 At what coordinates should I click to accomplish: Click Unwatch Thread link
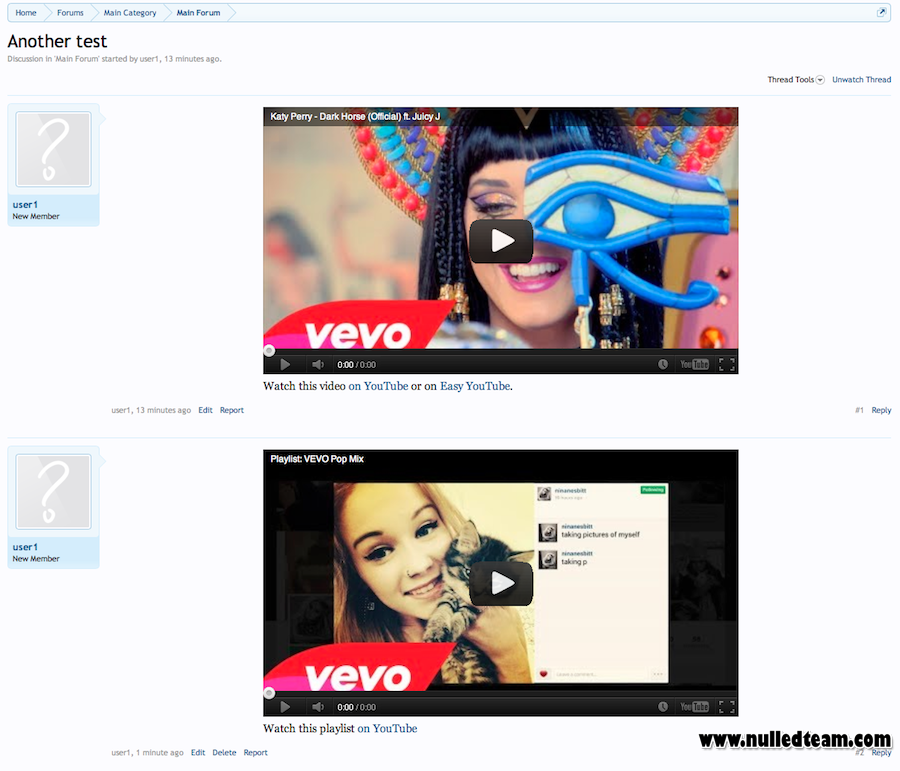pyautogui.click(x=862, y=80)
